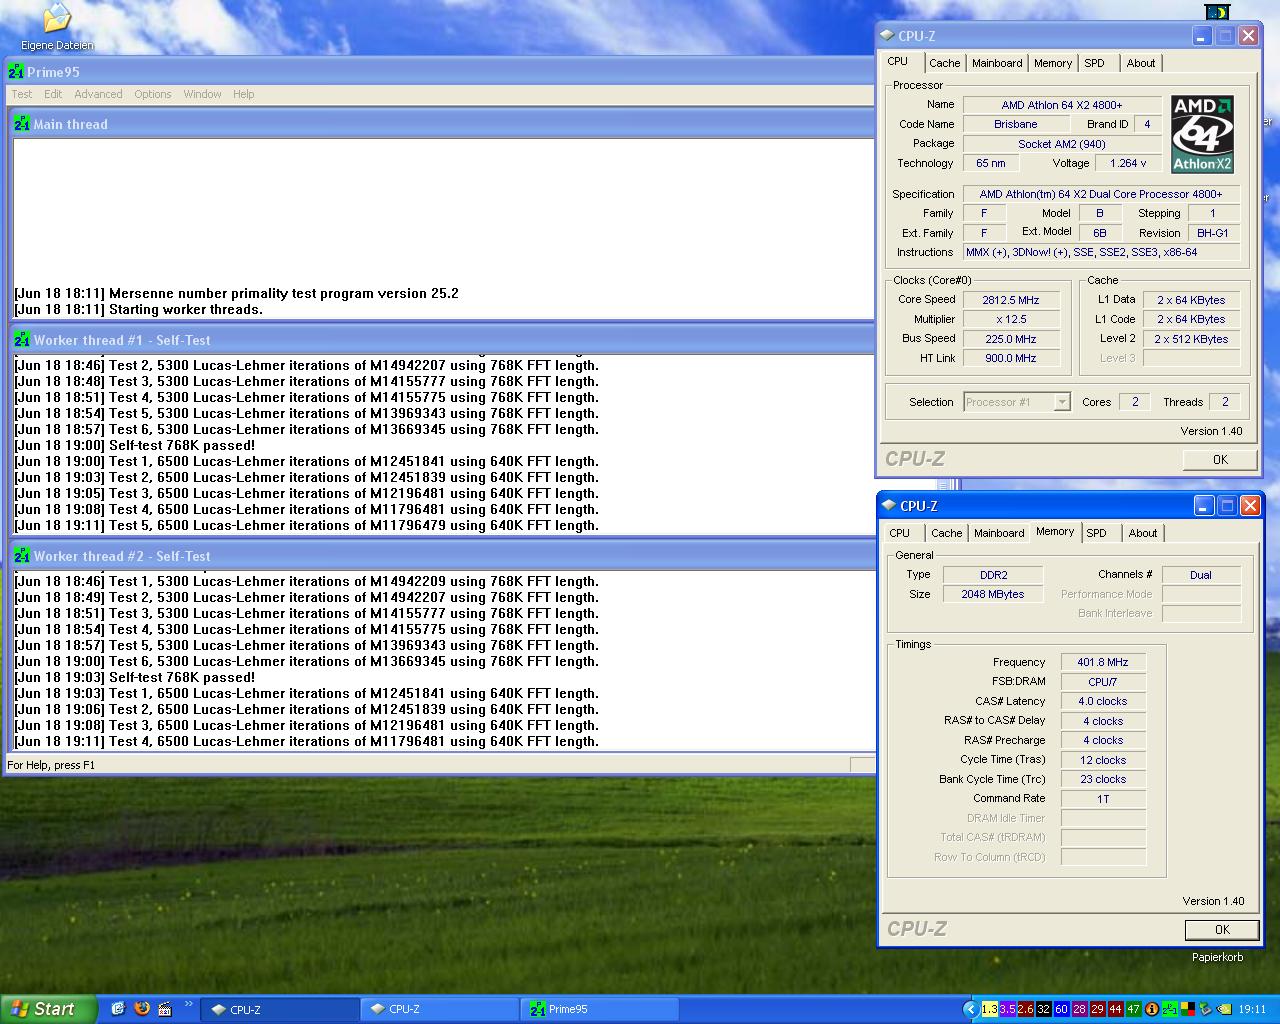Click the 'Self-test 768K passed!' line in Worker #1
The height and width of the screenshot is (1024, 1280).
(135, 445)
